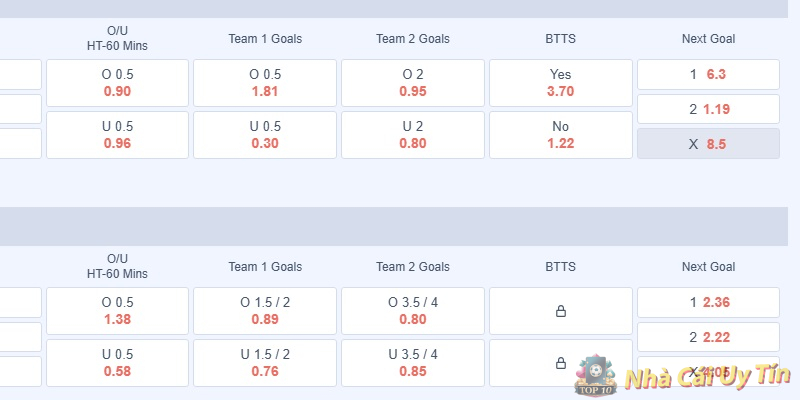800x400 pixels.
Task: Choose Next Goal X at 8.5
Action: coord(708,144)
